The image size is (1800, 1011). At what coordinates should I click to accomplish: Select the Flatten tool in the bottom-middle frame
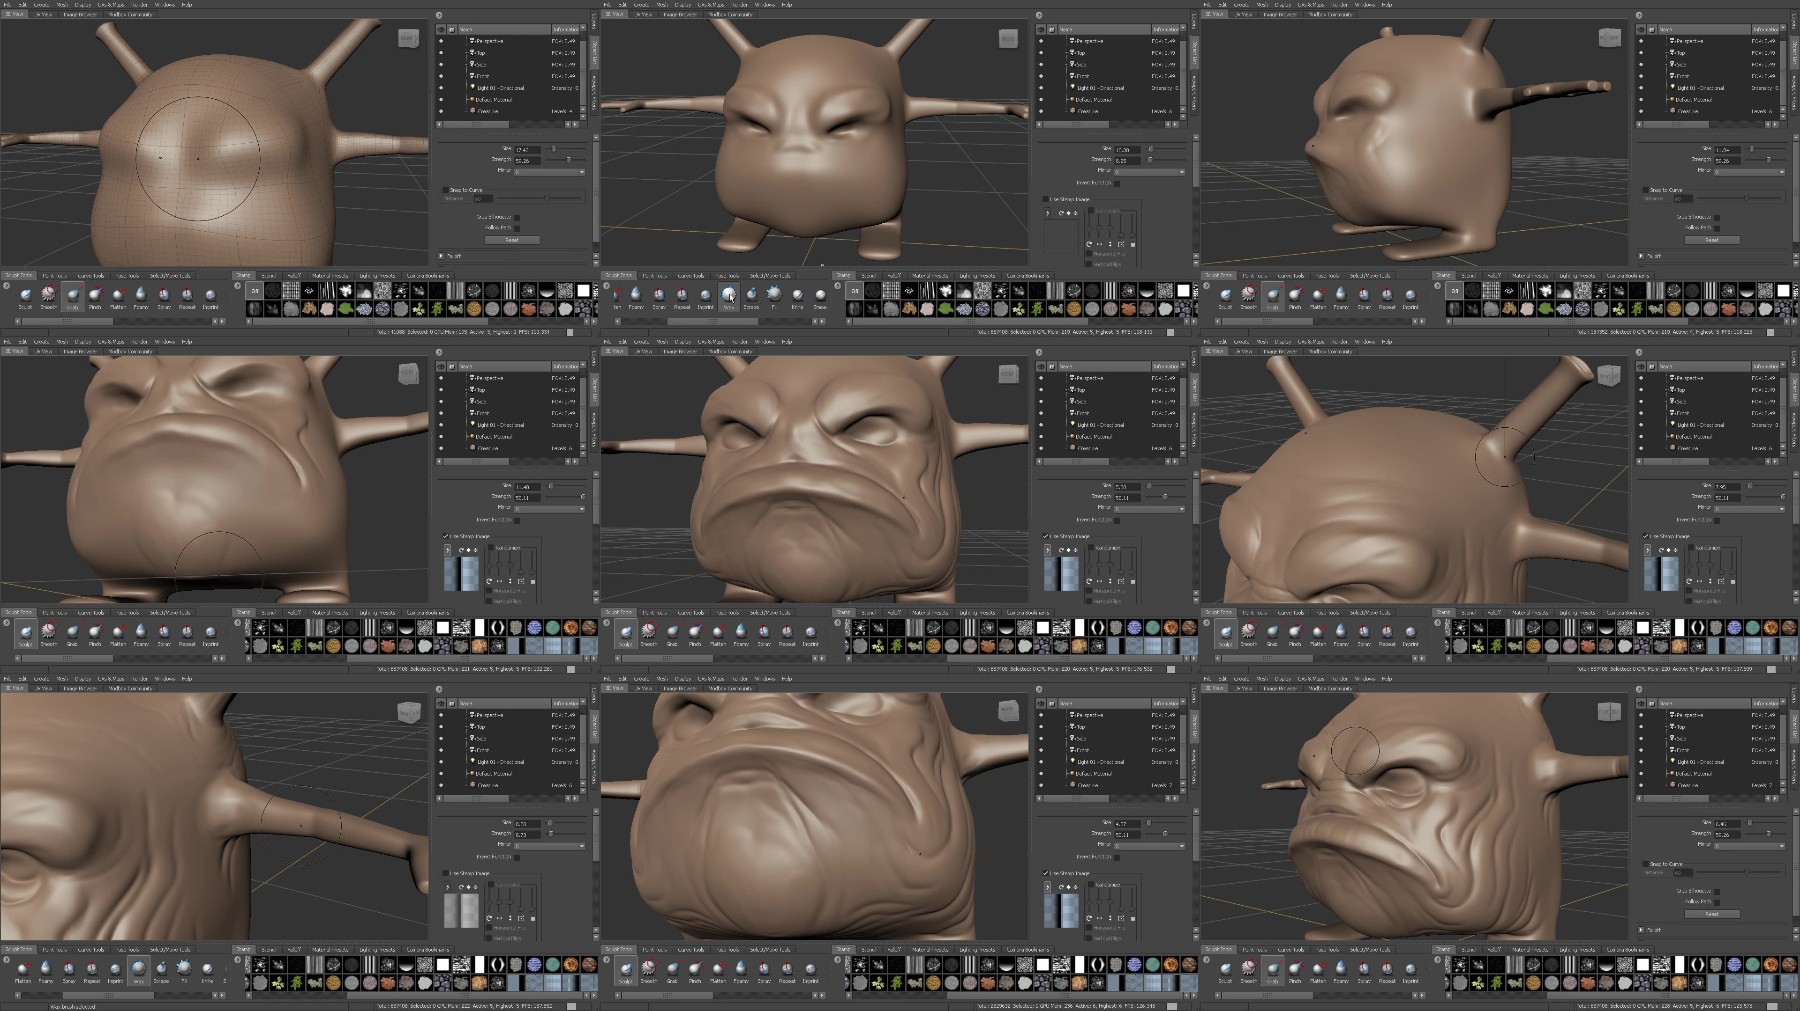pyautogui.click(x=718, y=971)
